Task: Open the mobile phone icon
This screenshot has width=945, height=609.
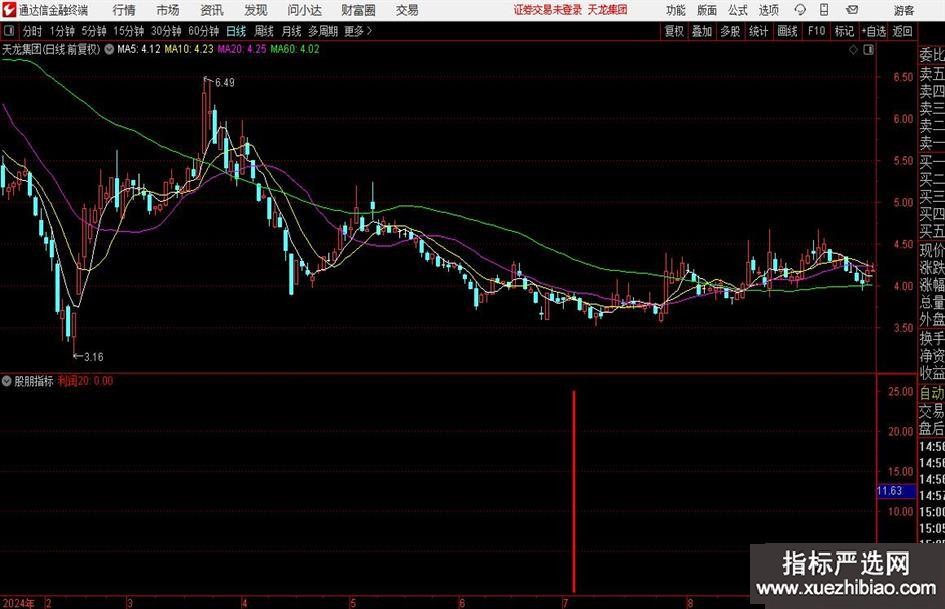Action: tap(824, 10)
